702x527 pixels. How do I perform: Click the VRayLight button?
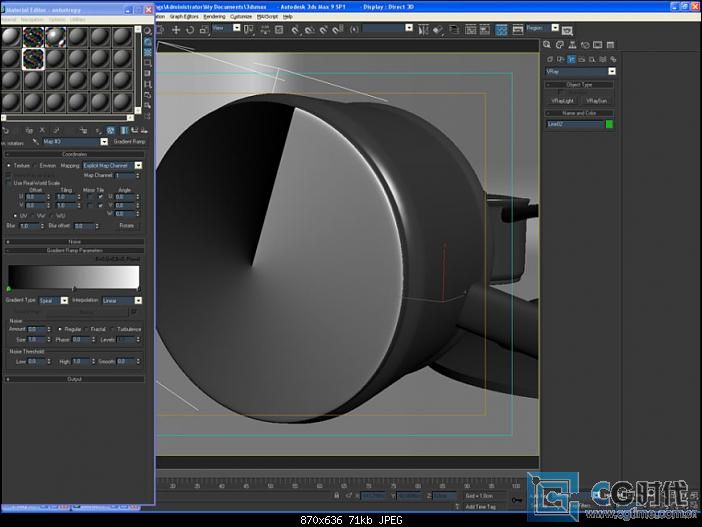pyautogui.click(x=562, y=101)
